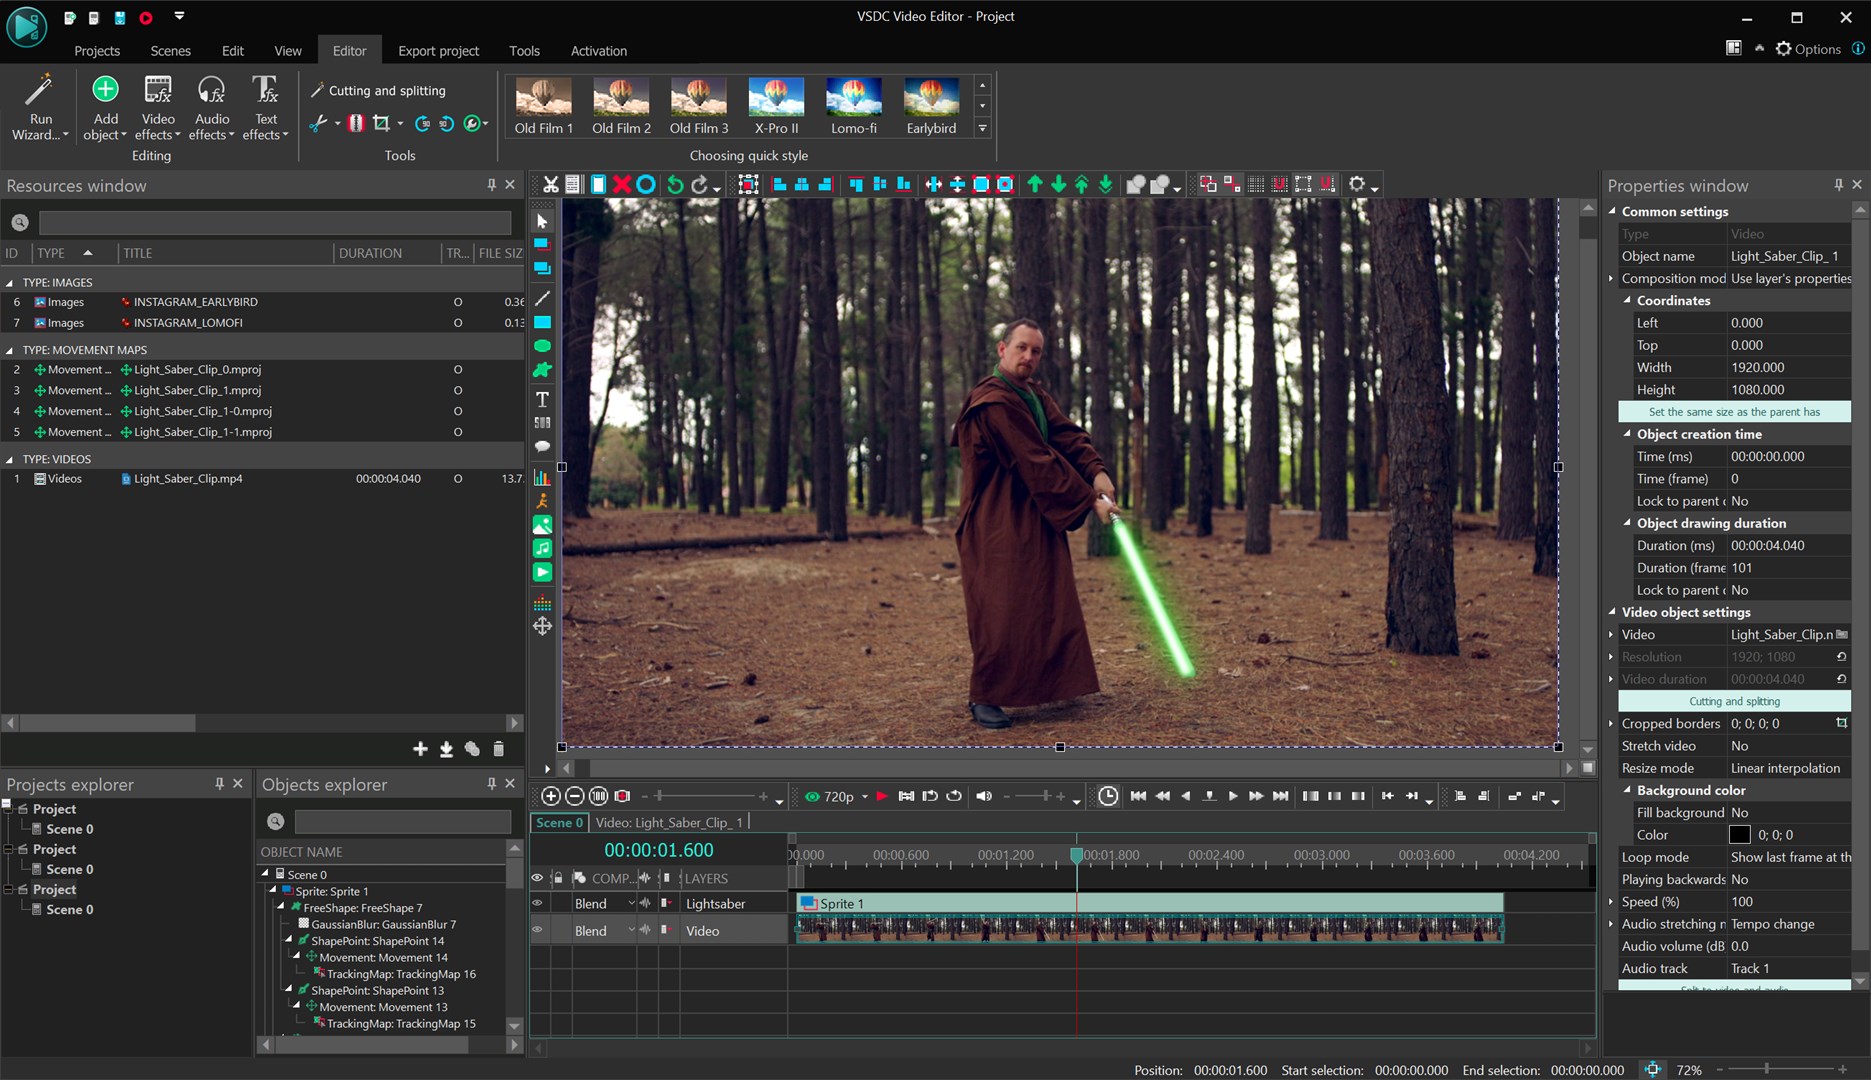This screenshot has height=1080, width=1871.
Task: Collapse TYPE: IMAGES group in resources
Action: click(x=10, y=283)
